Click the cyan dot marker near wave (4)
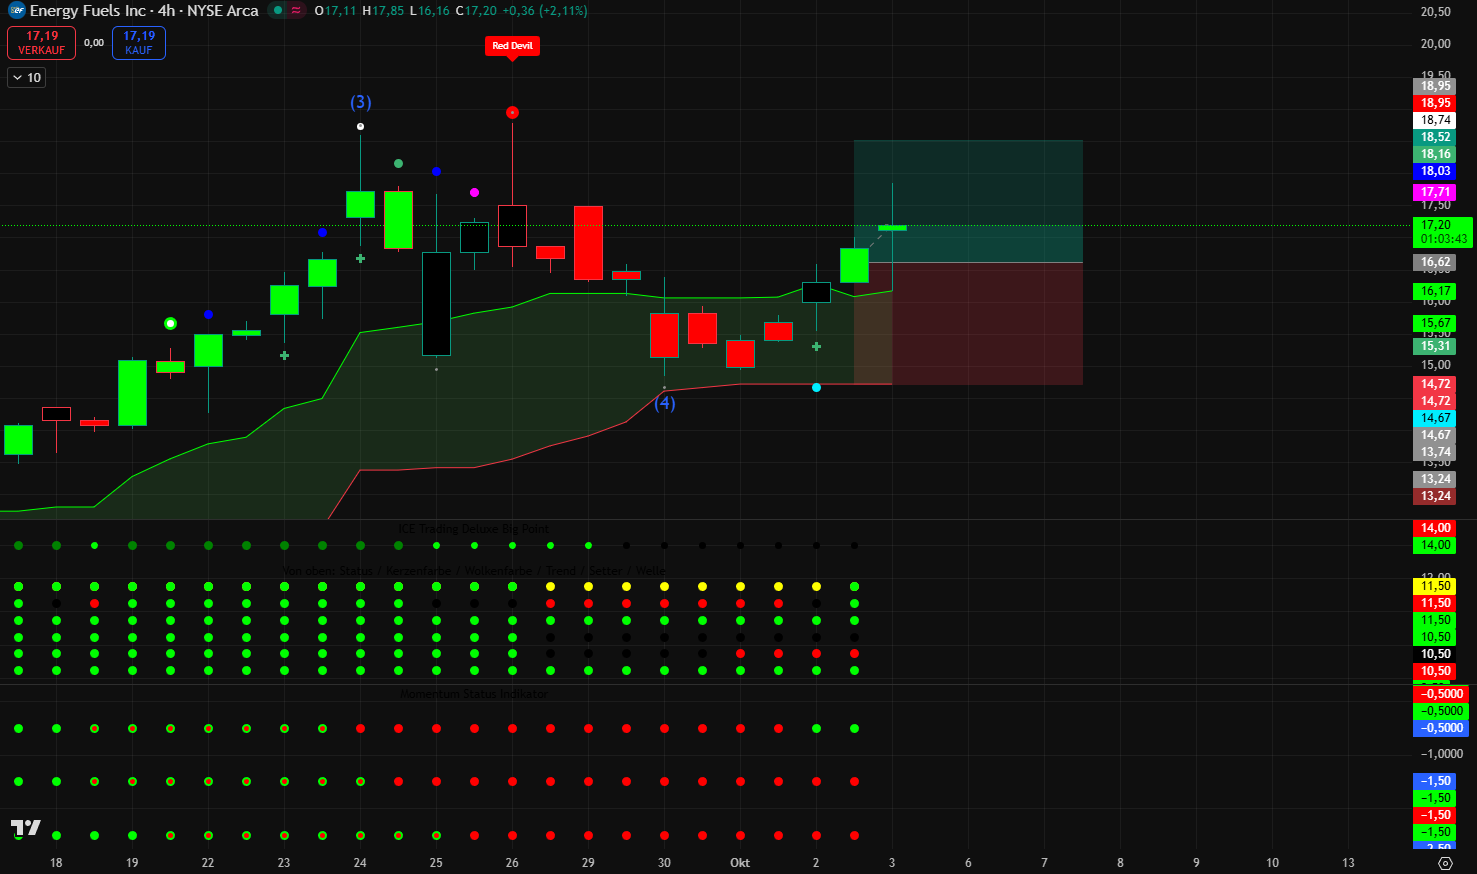The height and width of the screenshot is (874, 1477). click(x=816, y=387)
